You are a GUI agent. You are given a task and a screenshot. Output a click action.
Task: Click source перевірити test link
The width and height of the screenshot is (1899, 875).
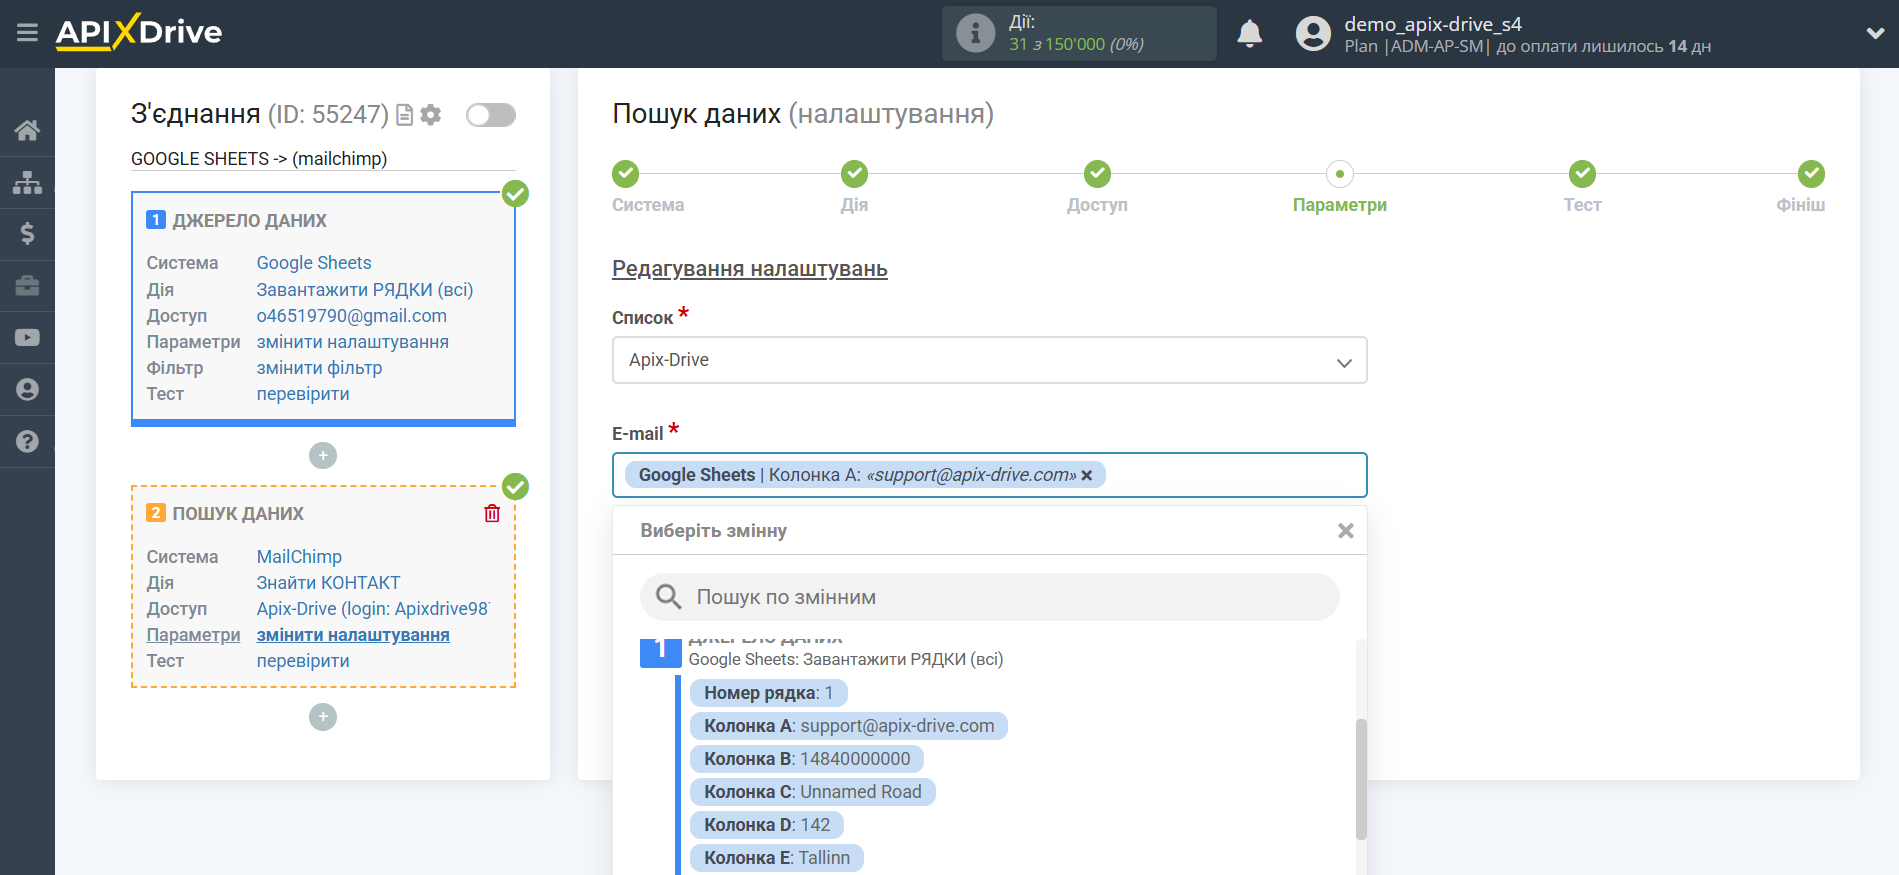pyautogui.click(x=303, y=394)
